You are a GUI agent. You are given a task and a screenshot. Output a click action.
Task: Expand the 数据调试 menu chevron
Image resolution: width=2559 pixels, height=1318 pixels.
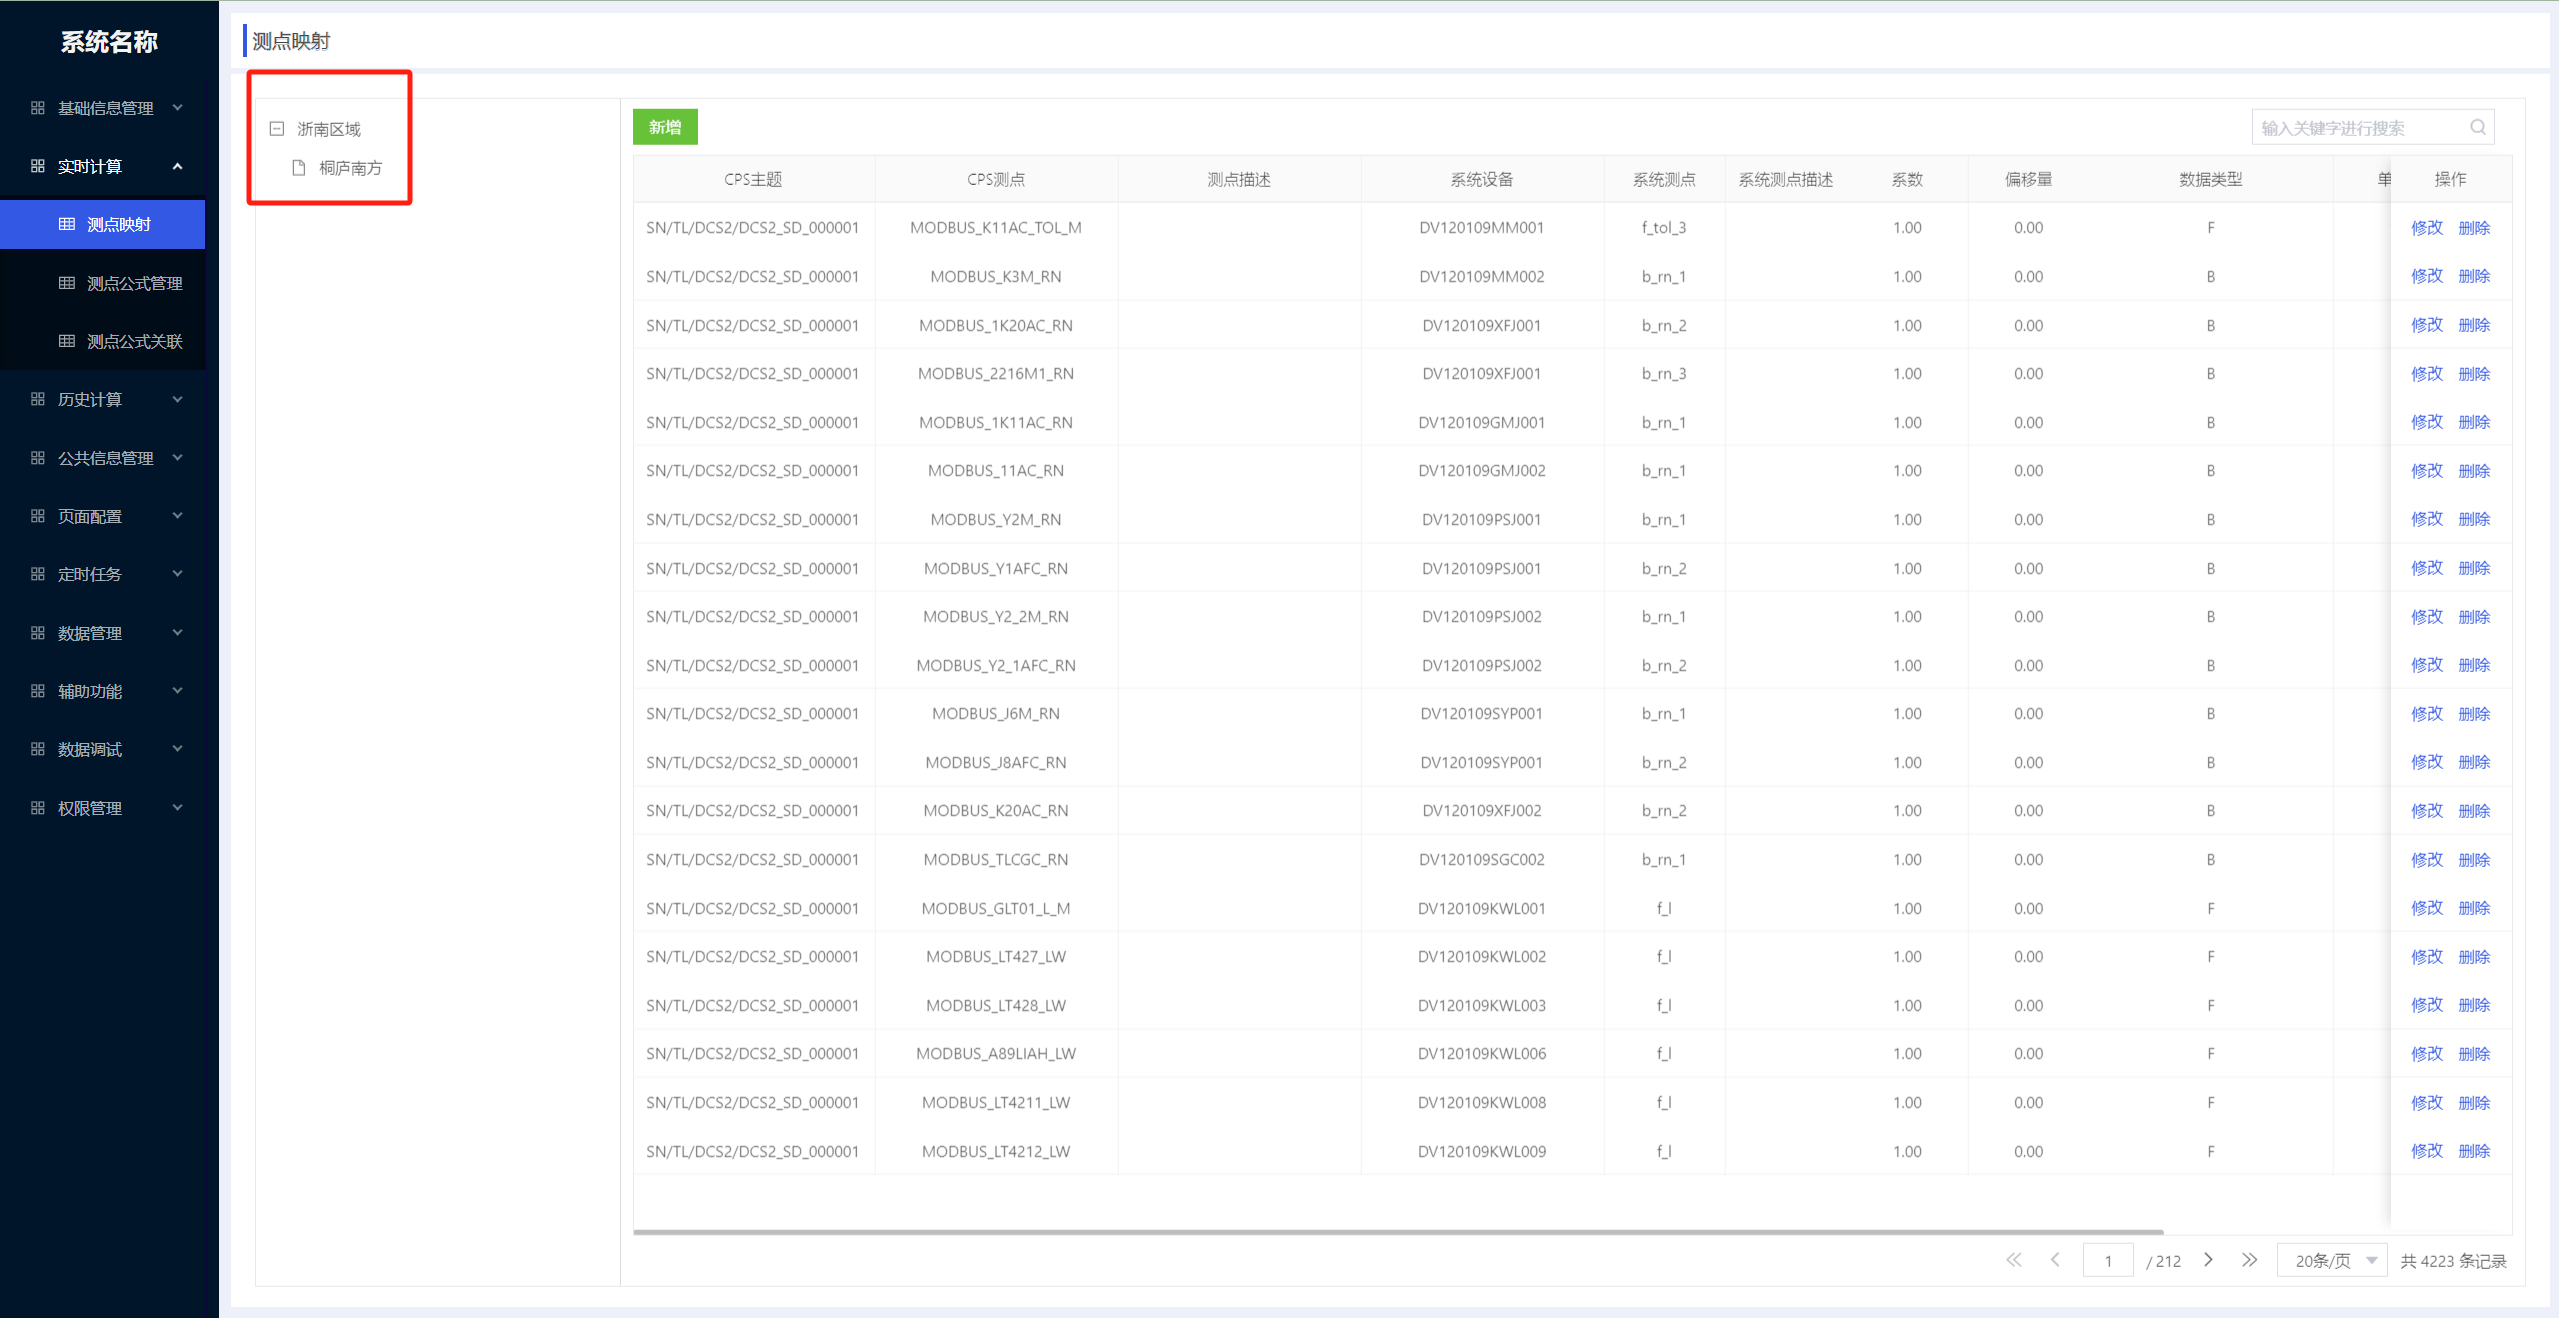click(x=178, y=749)
